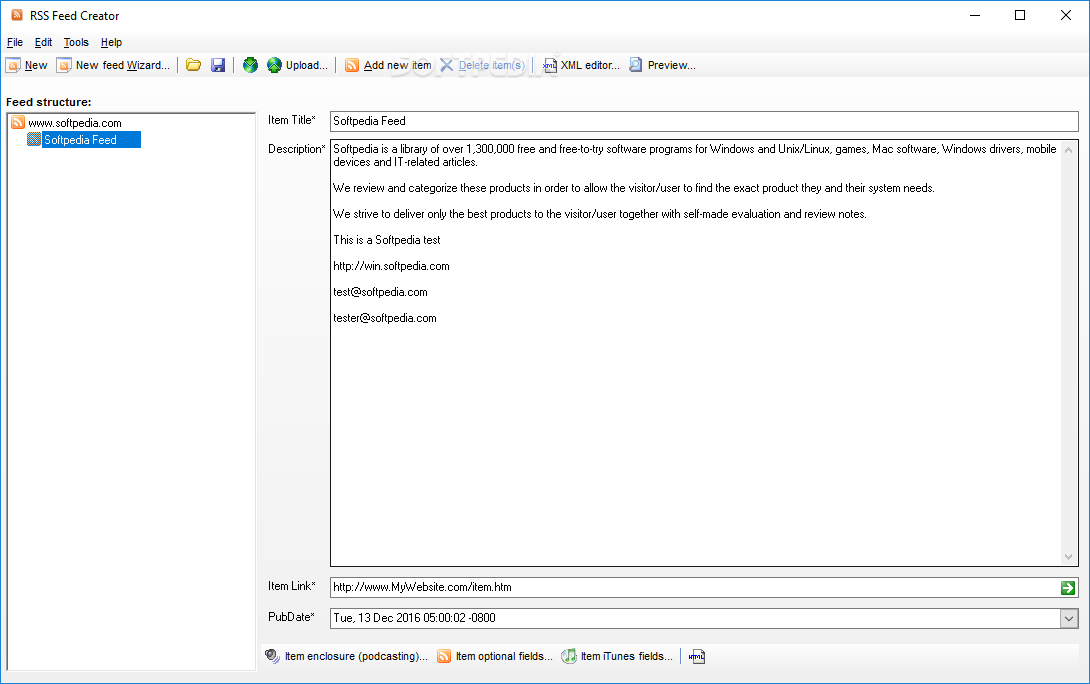Click http://win.softpedia.com text in description
Viewport: 1090px width, 684px height.
(x=391, y=266)
